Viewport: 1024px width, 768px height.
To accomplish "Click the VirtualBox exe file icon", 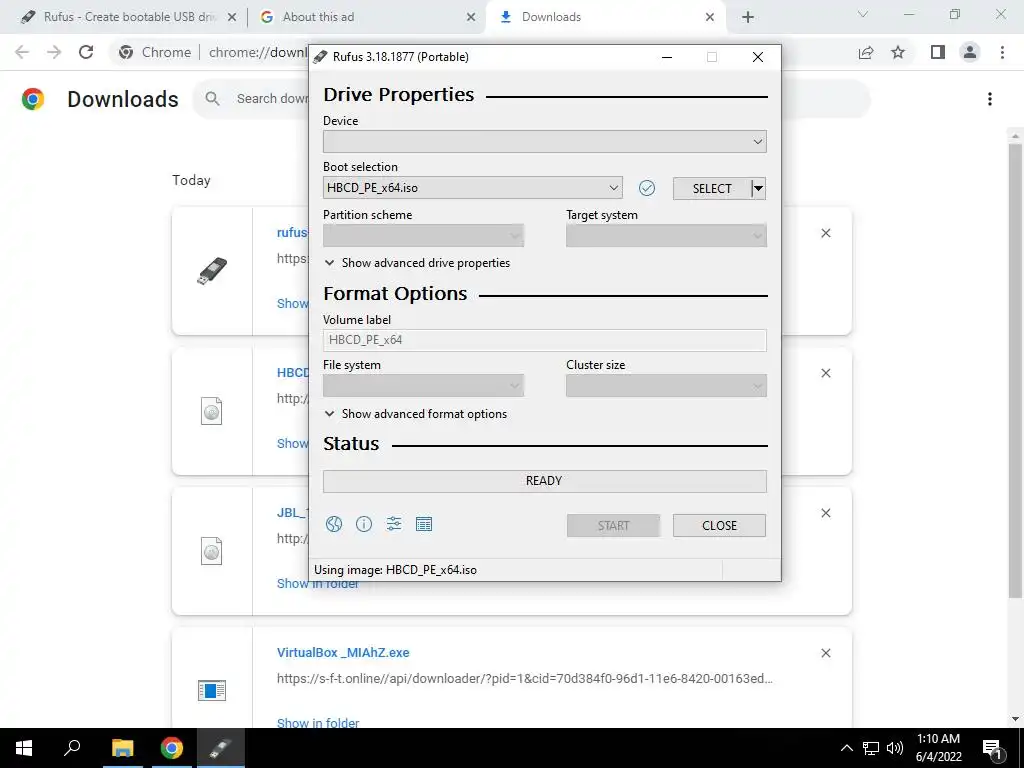I will [x=212, y=690].
